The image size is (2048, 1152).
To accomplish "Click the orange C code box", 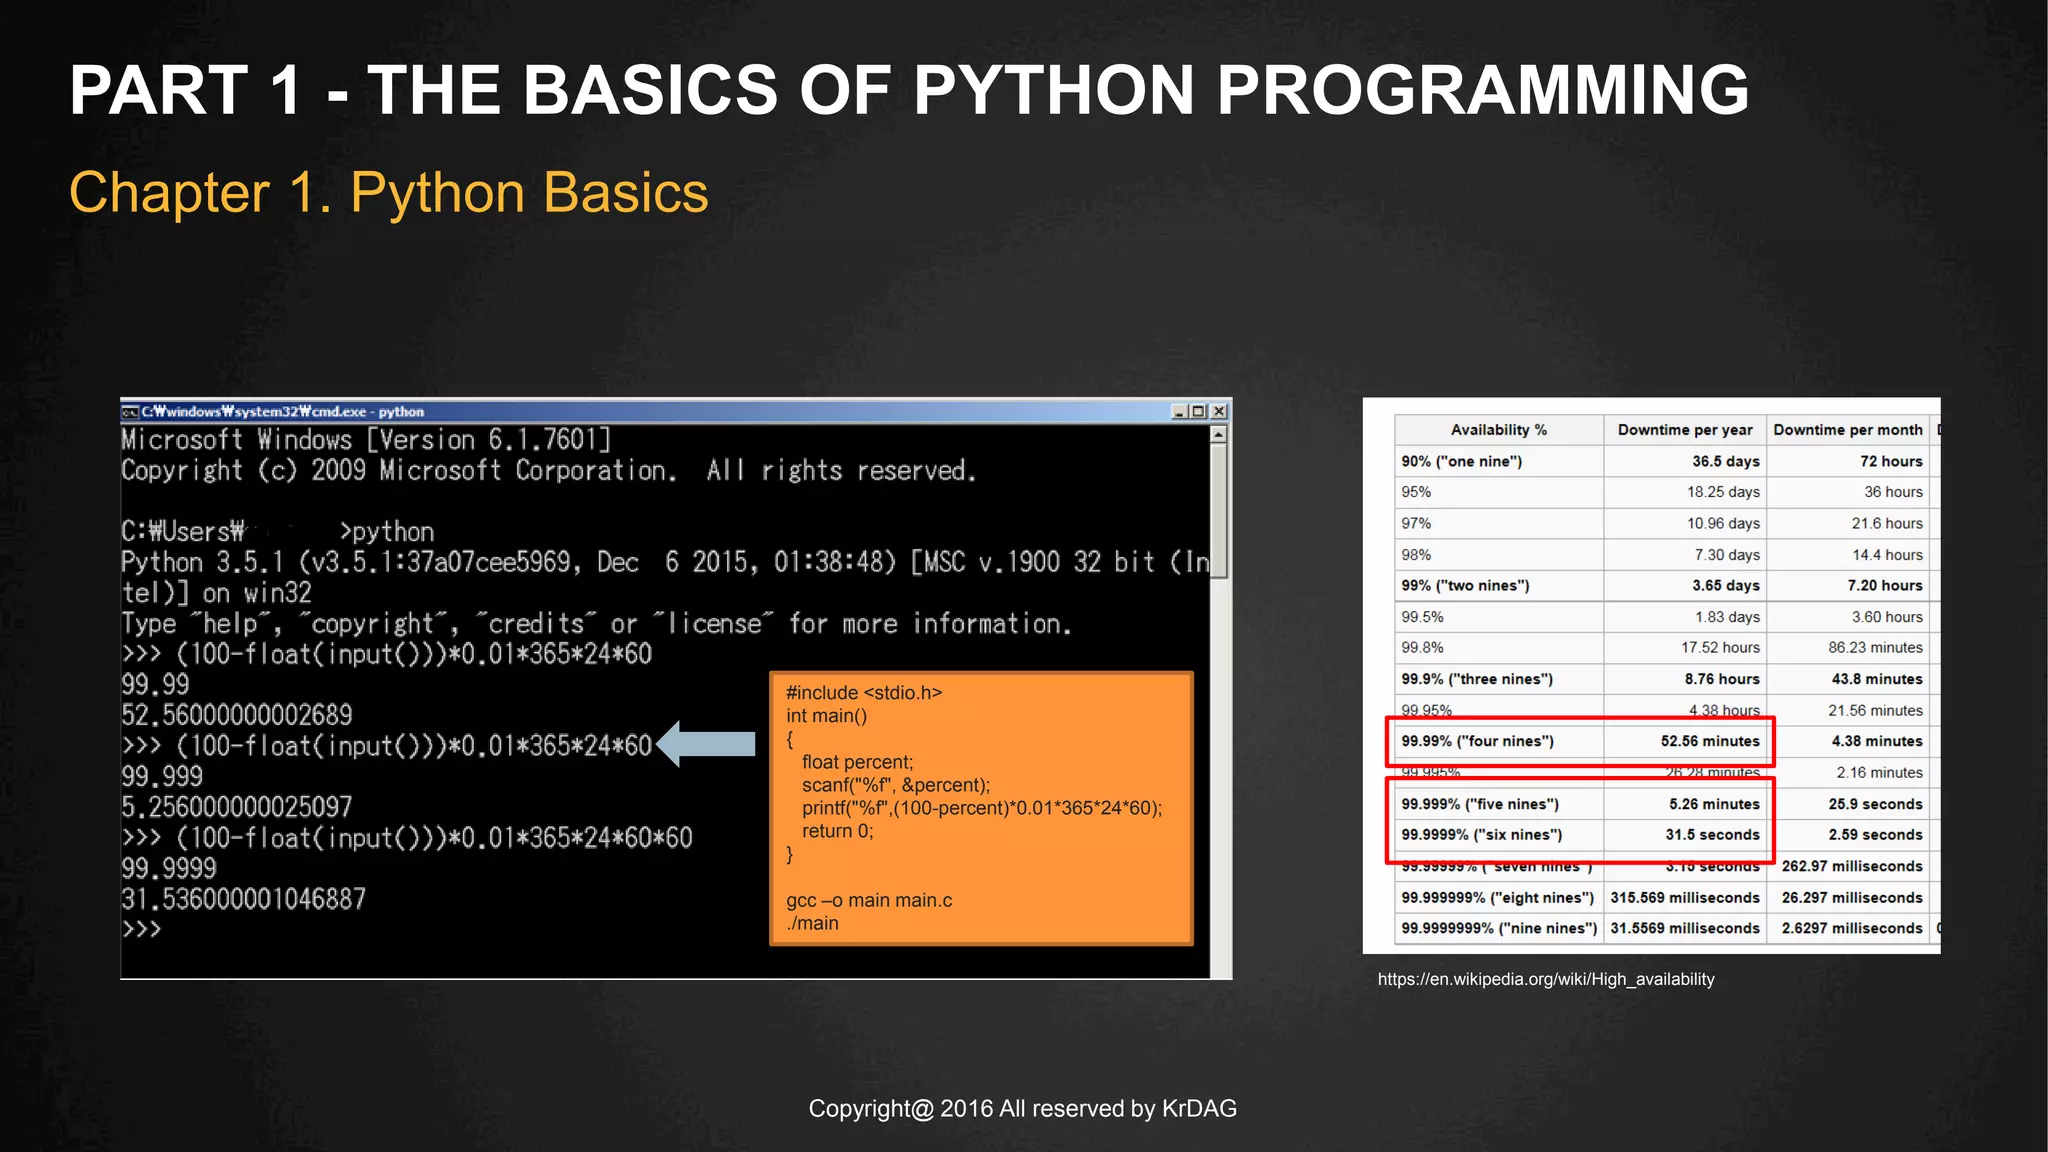I will 981,807.
